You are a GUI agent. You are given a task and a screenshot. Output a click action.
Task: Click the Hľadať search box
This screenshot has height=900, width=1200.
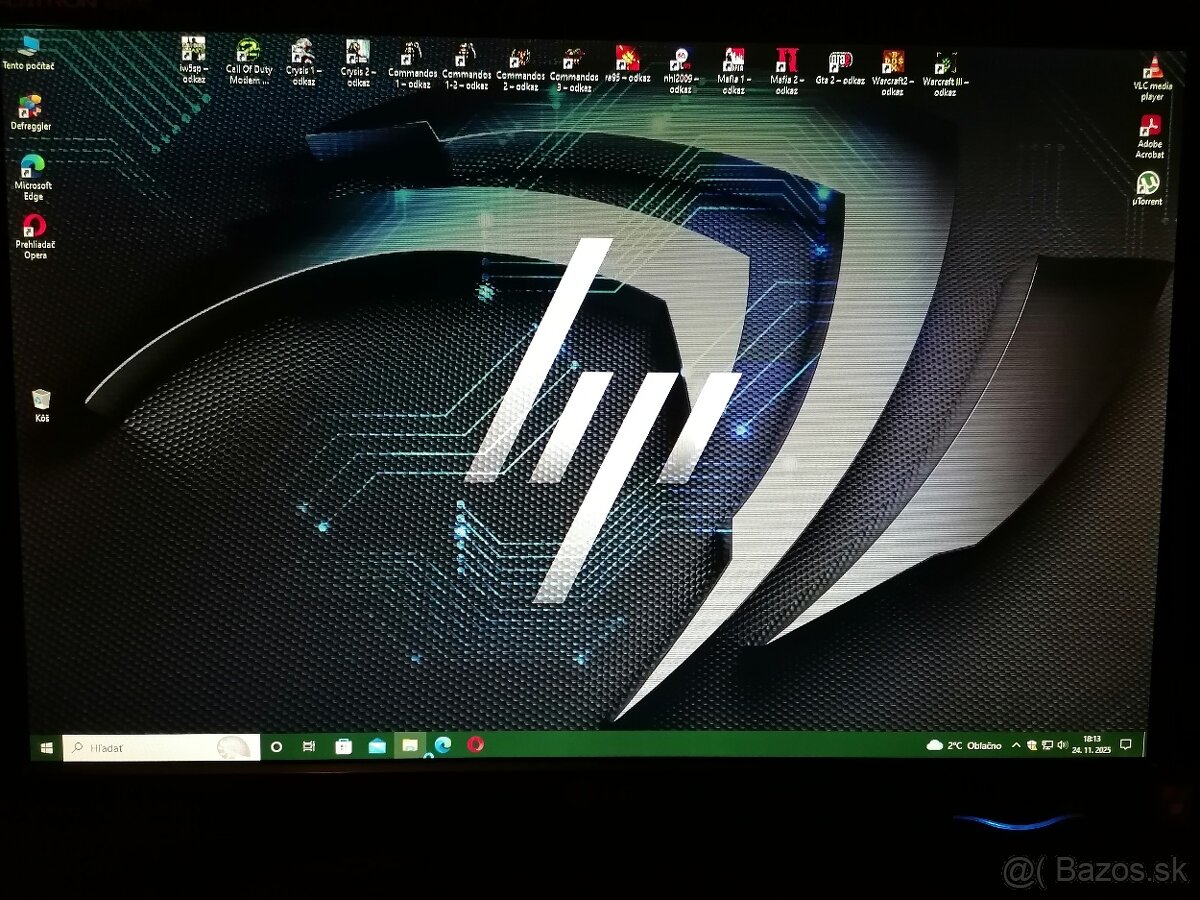click(150, 746)
